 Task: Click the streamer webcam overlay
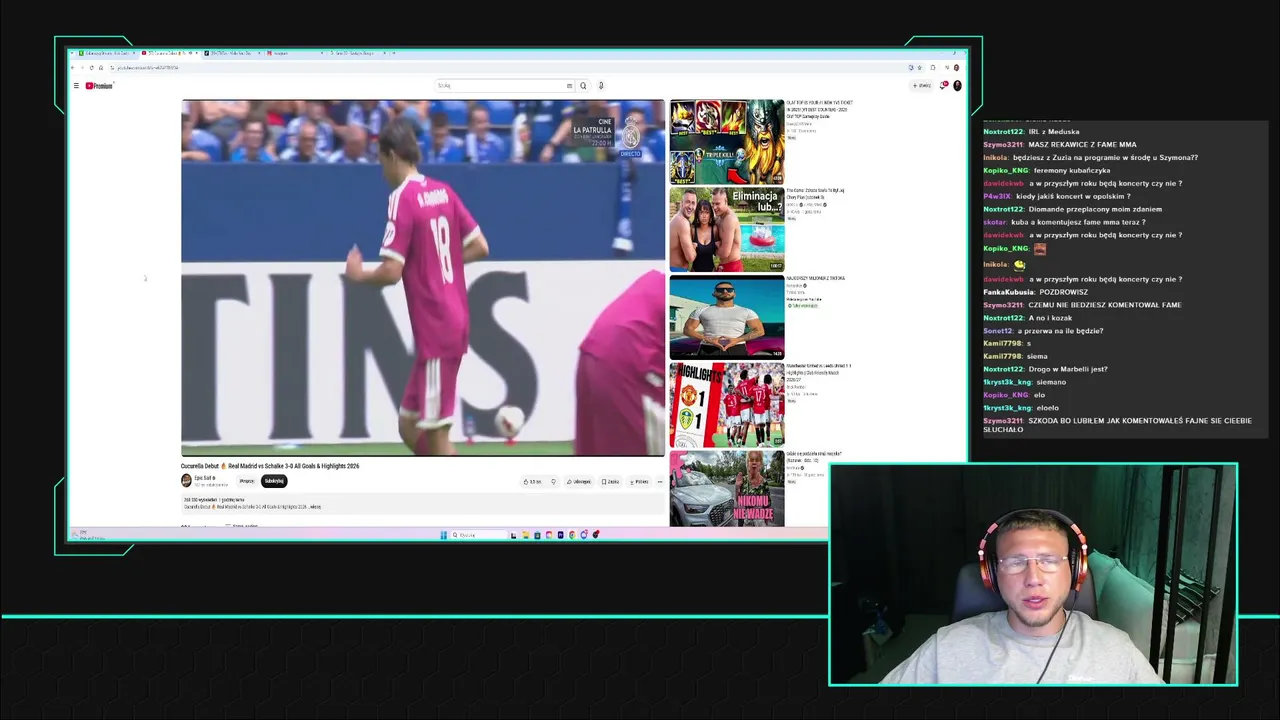1033,575
